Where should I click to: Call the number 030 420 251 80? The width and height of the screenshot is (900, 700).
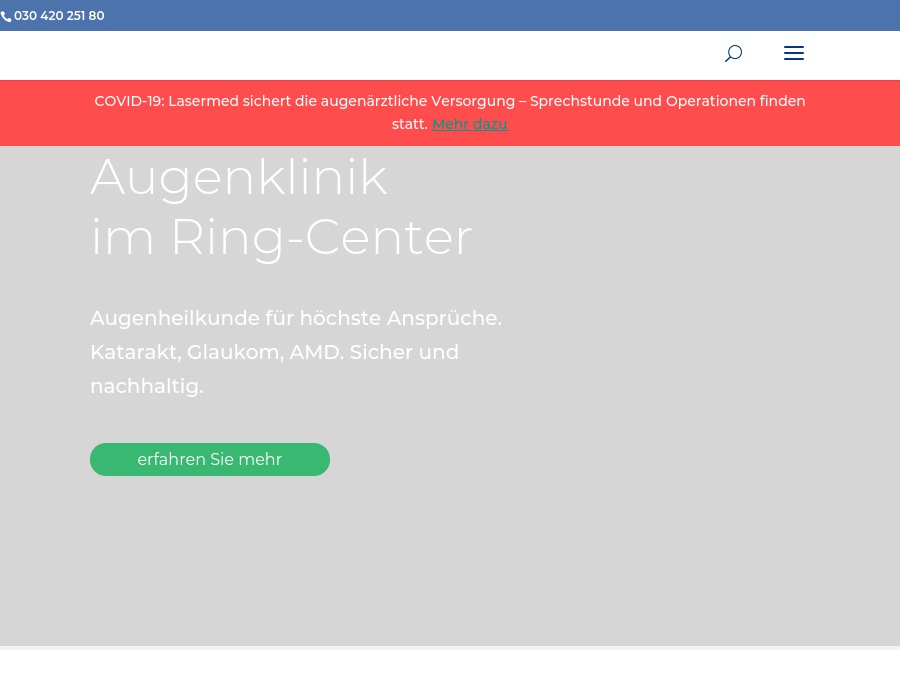pos(59,15)
